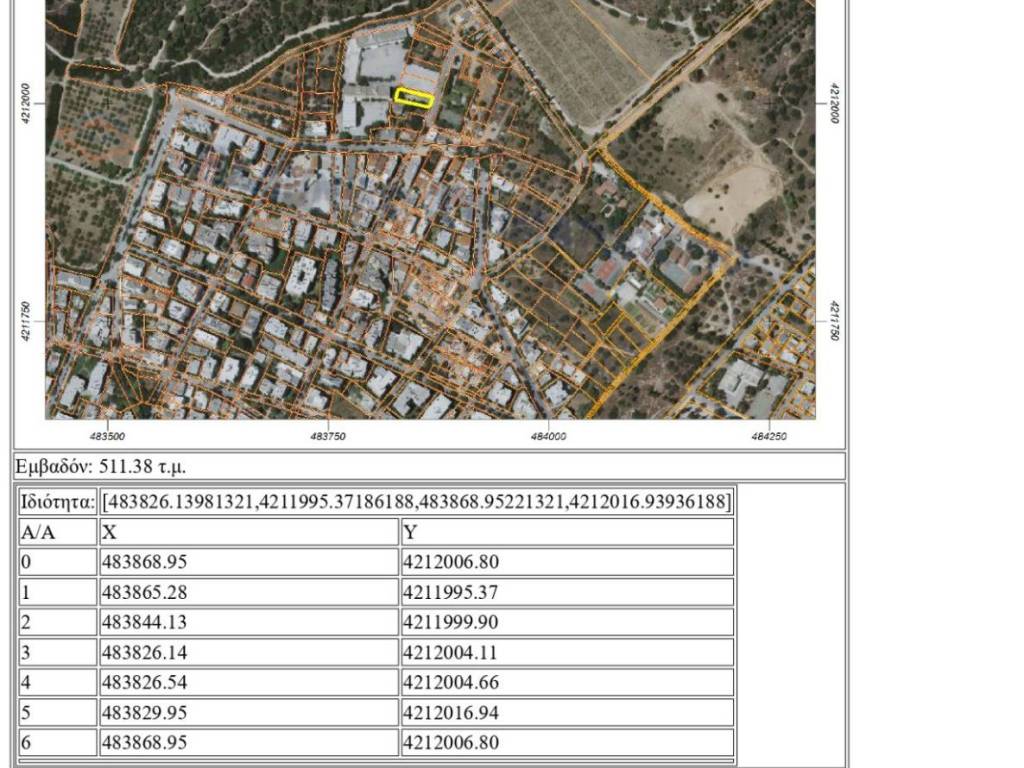Select X value 483865.28 in row 1
Image resolution: width=1024 pixels, height=768 pixels.
click(144, 592)
